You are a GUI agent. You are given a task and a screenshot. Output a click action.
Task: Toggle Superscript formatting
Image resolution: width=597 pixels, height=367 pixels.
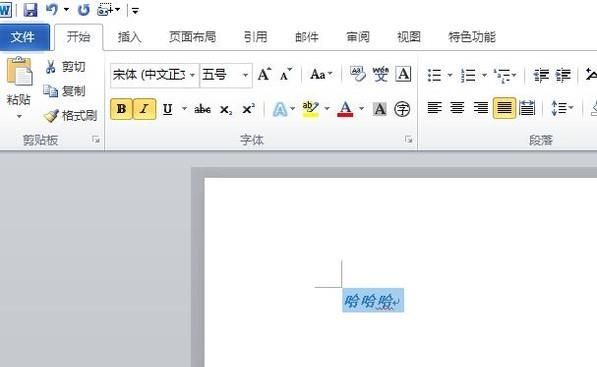point(249,109)
